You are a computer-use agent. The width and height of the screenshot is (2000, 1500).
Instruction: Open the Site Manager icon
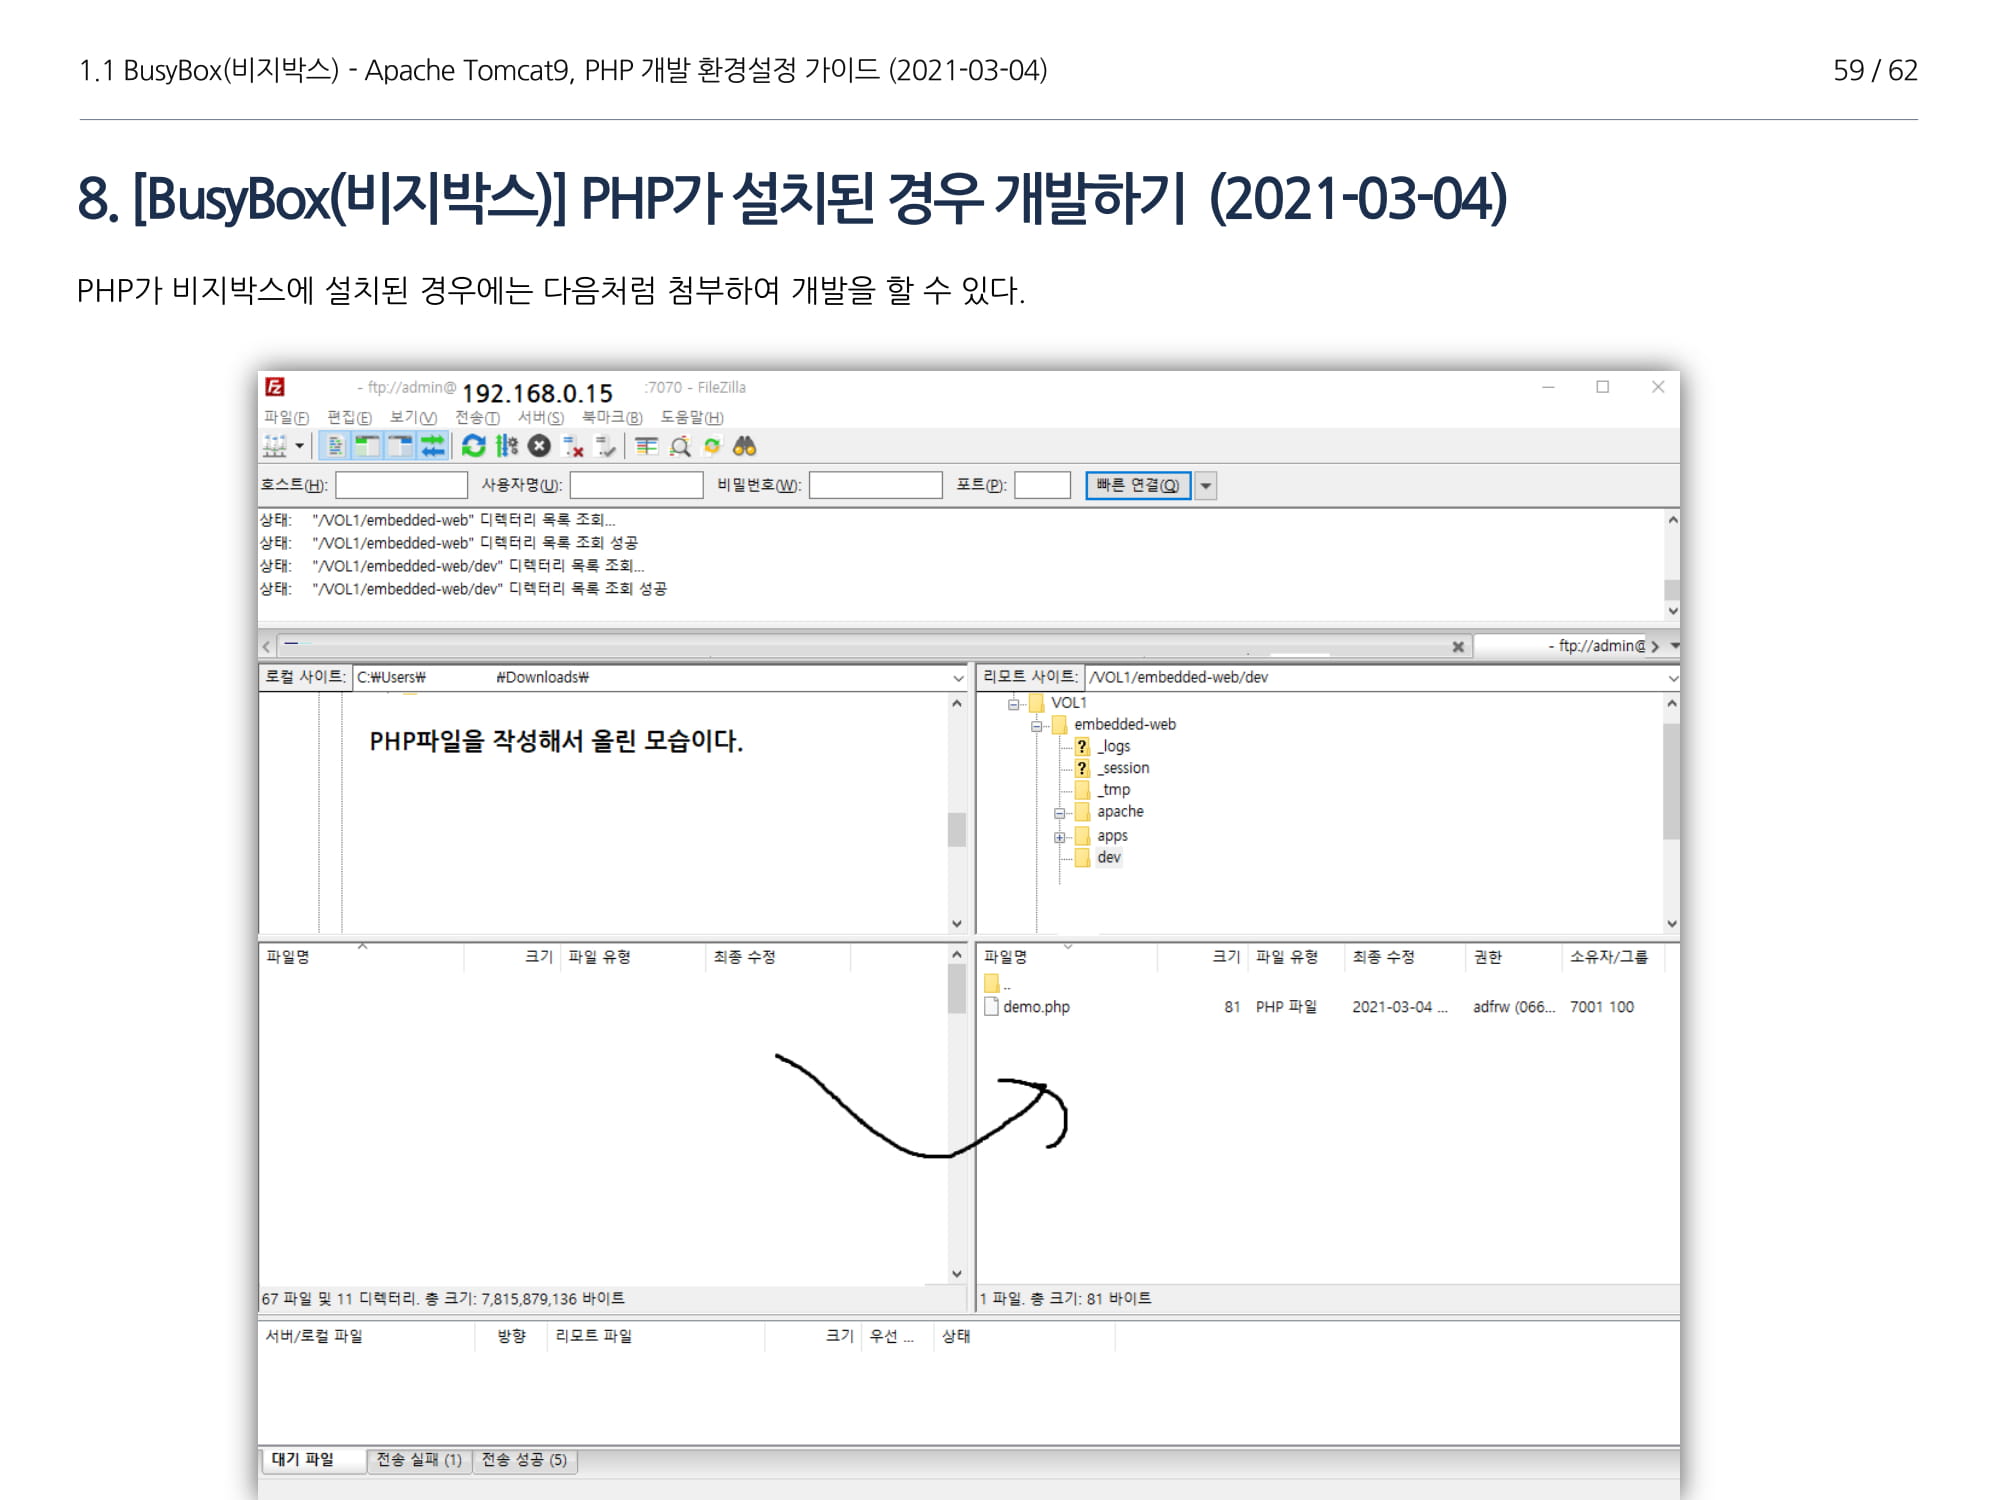click(x=275, y=446)
